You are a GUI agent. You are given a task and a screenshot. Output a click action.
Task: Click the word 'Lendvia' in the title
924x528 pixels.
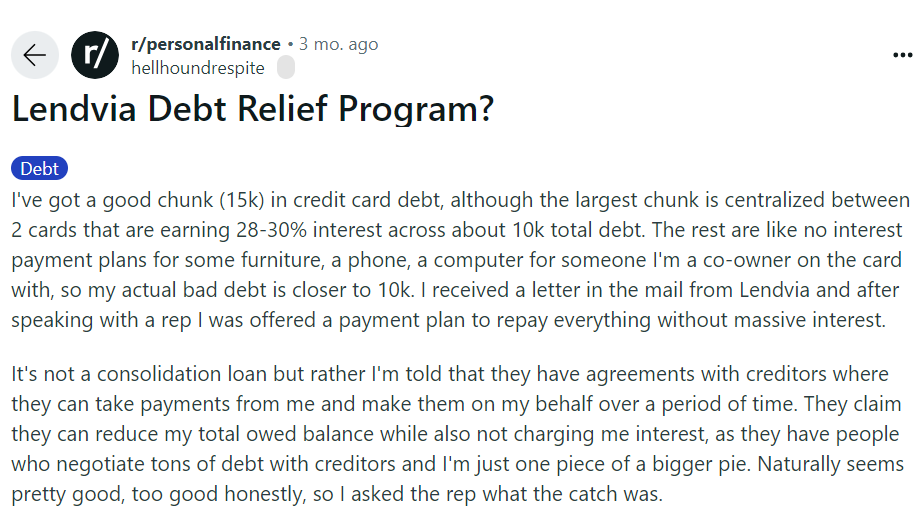[x=71, y=109]
